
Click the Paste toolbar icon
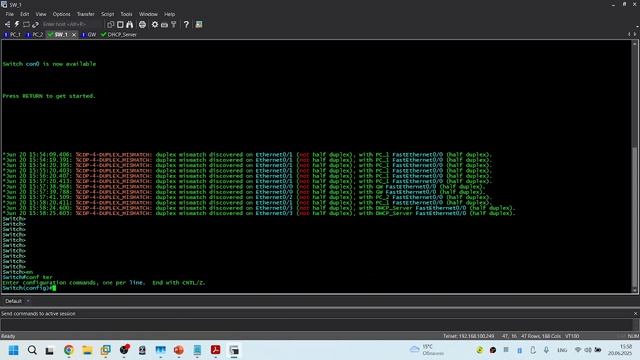[x=120, y=24]
